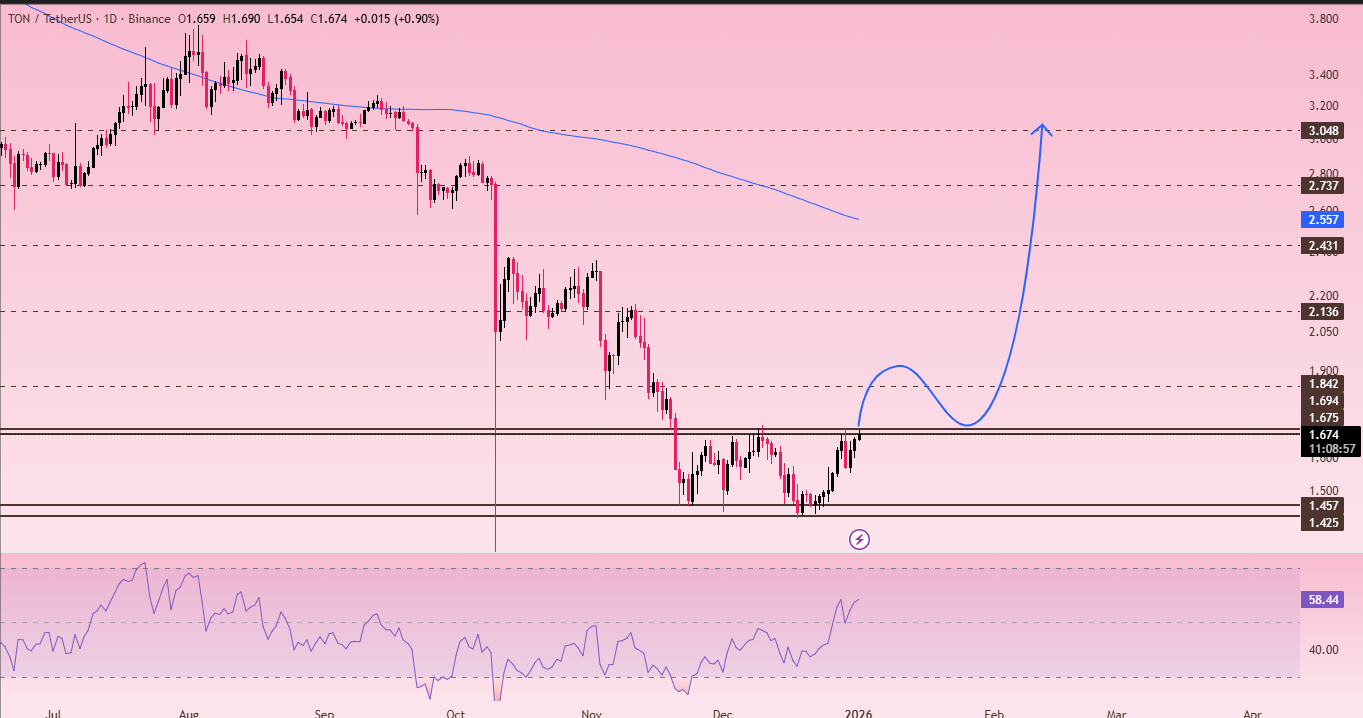Screen dimensions: 1363x718
Task: Select the TON / TetherUS symbol title
Action: pyautogui.click(x=49, y=19)
